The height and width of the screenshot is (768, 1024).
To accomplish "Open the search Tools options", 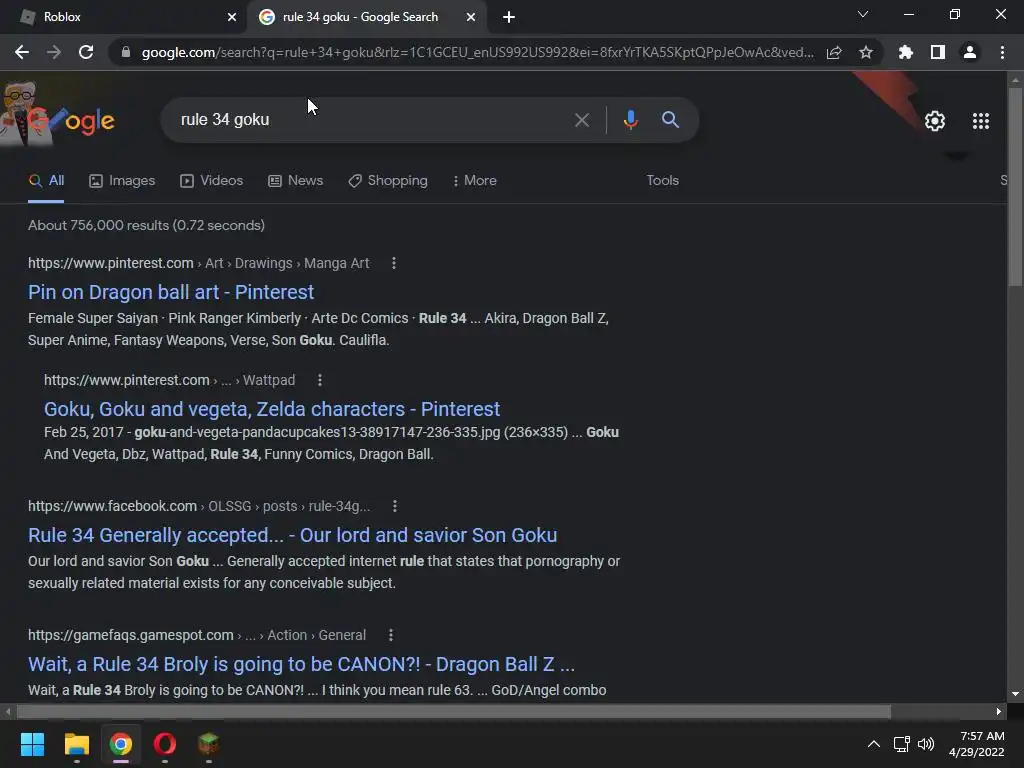I will 662,181.
